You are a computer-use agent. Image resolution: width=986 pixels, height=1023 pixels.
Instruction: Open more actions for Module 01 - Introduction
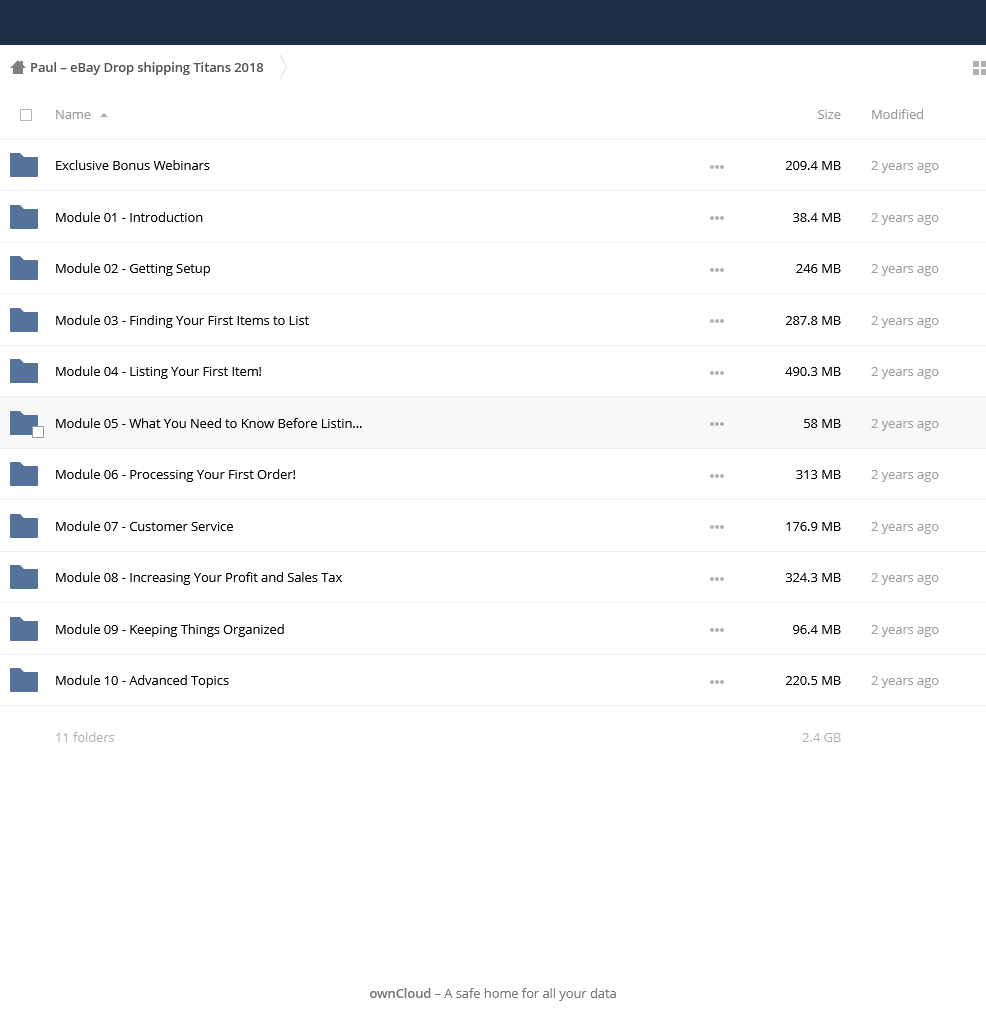pos(716,218)
